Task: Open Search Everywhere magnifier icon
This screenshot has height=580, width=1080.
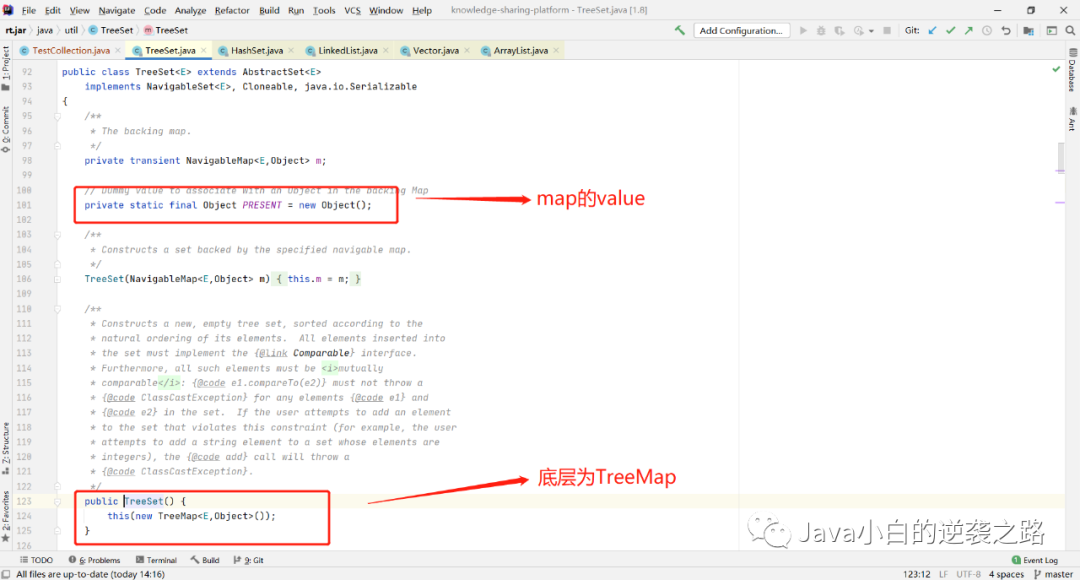Action: 1070,30
